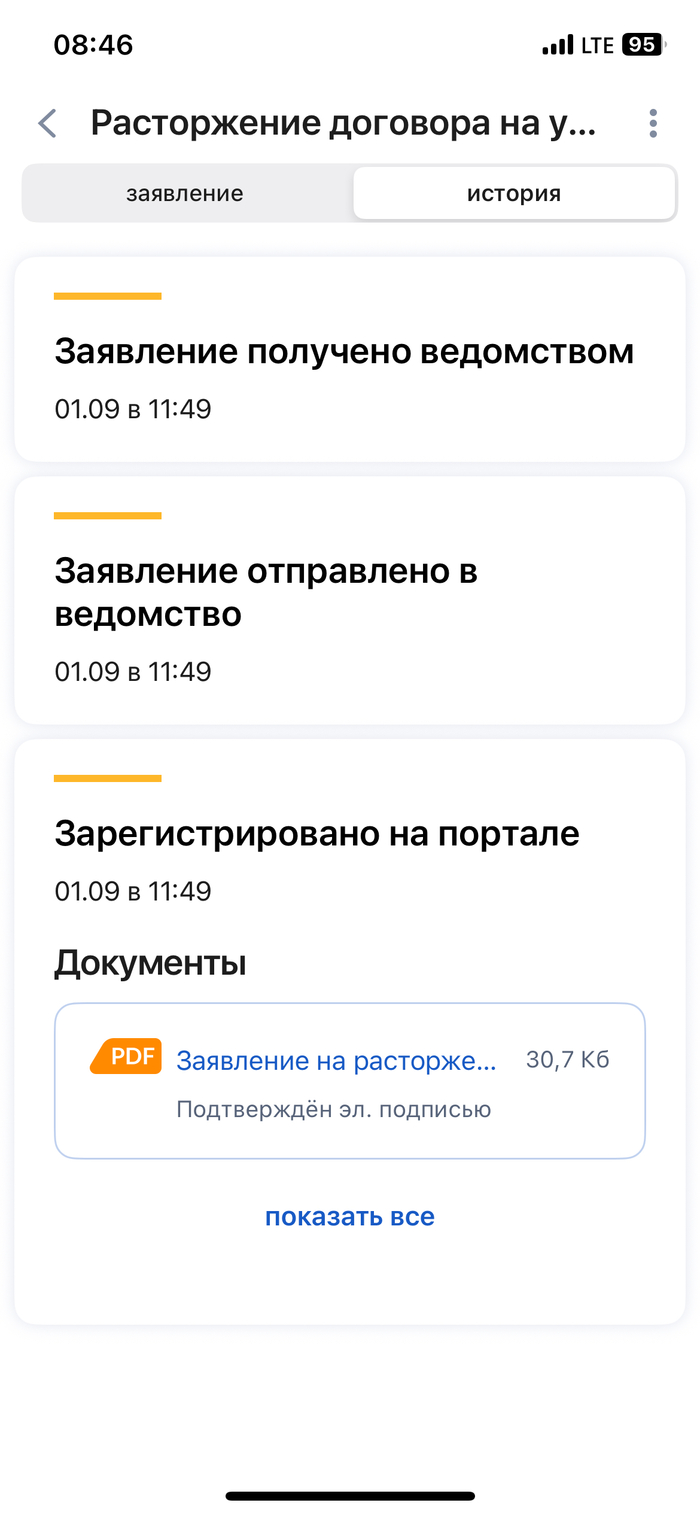Tap the truncated page title Расторжение договора

(x=343, y=124)
